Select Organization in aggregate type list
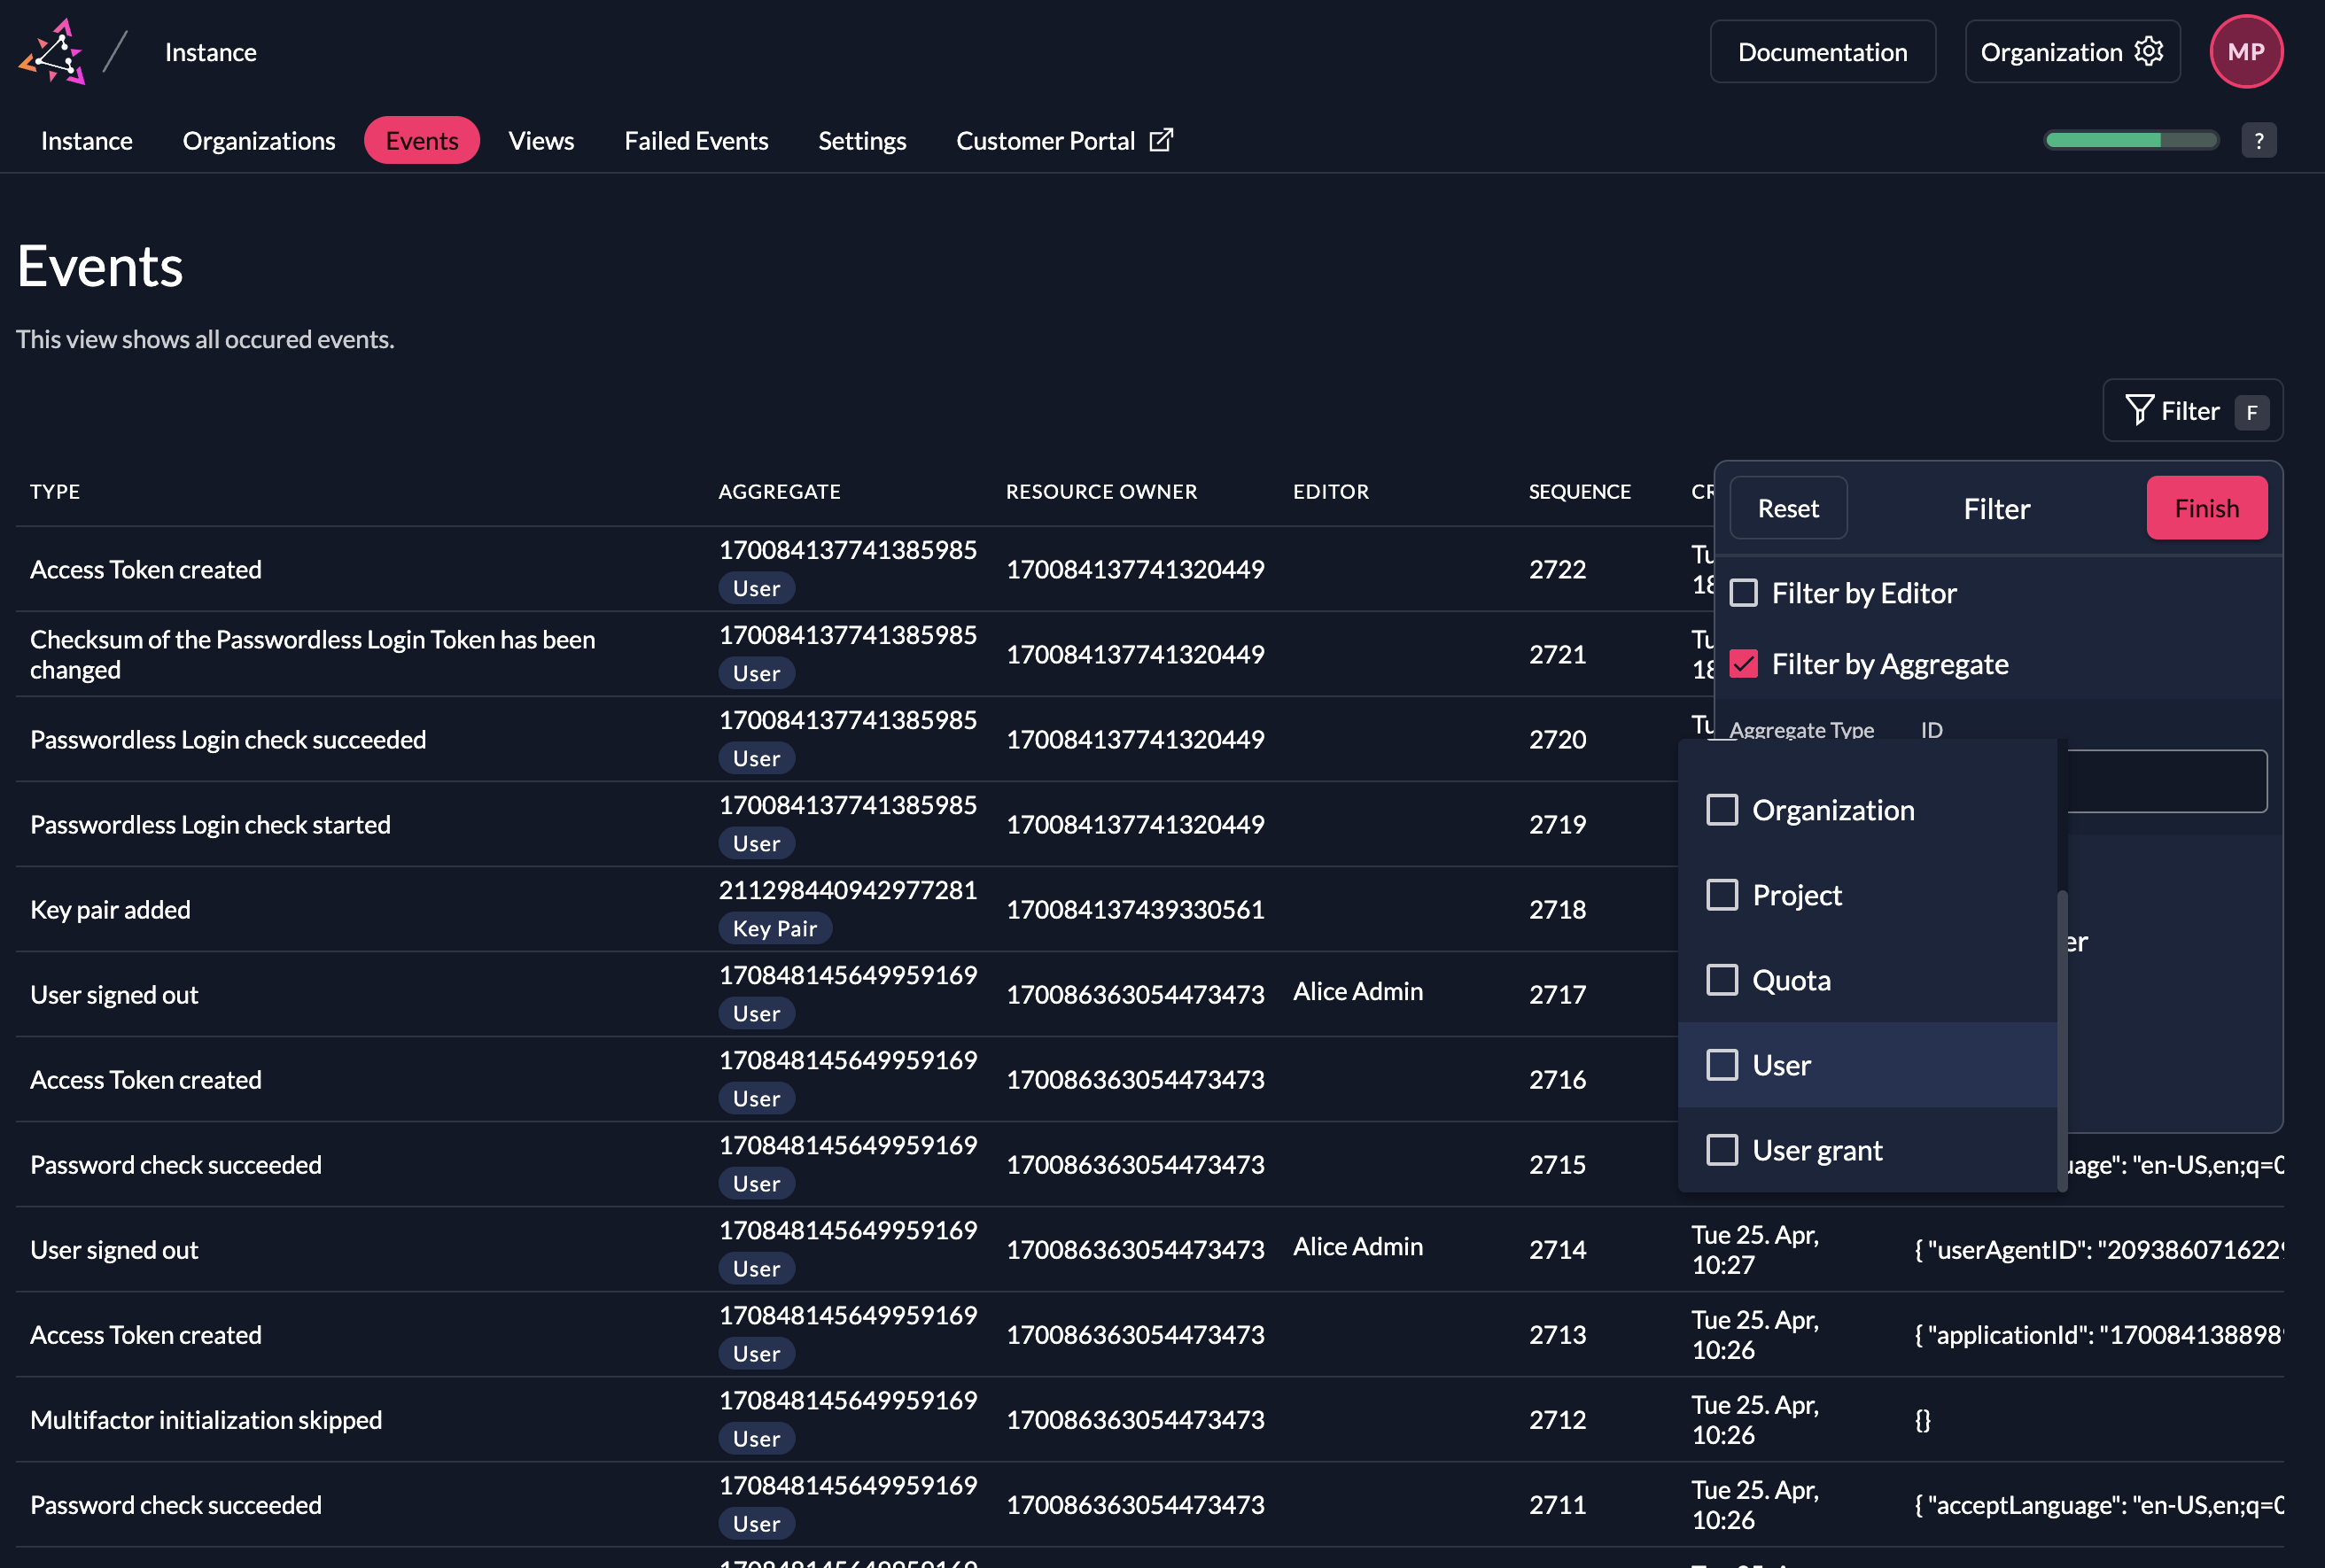Screen dimensions: 2325x1568 pyautogui.click(x=1722, y=810)
